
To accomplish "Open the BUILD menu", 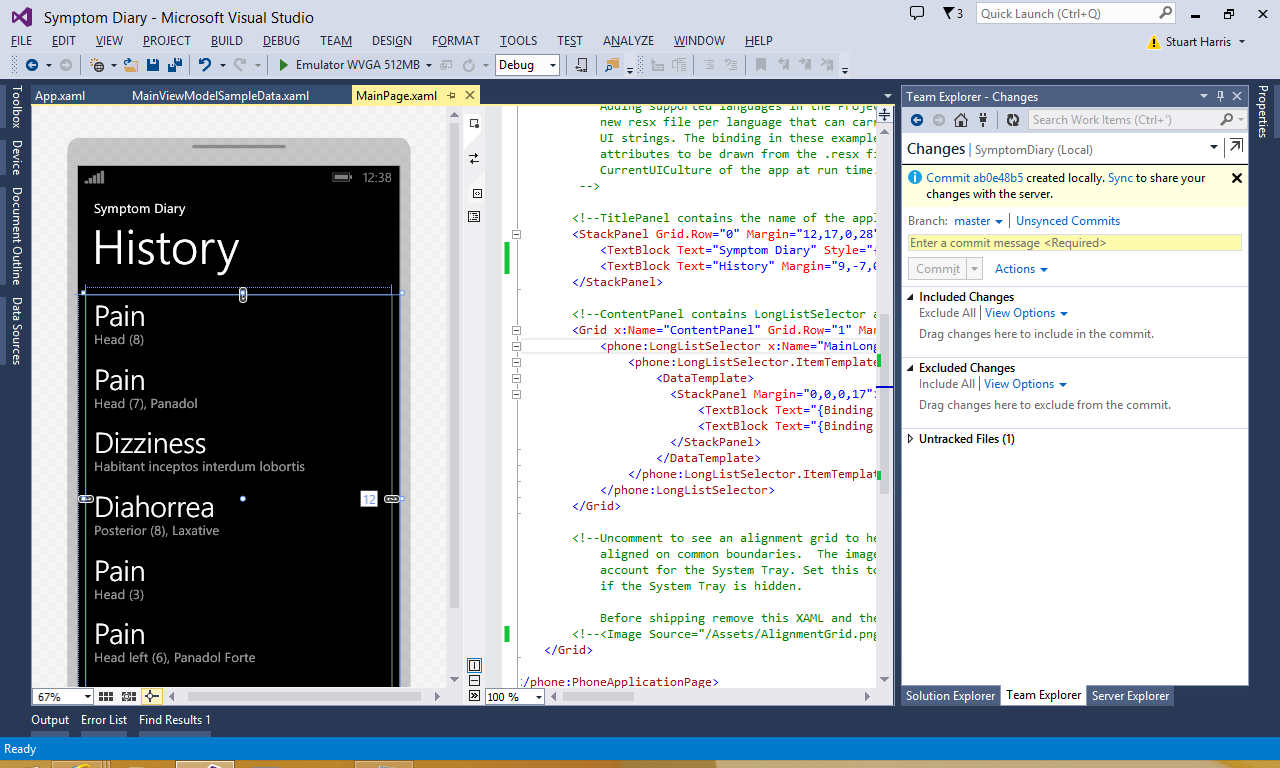I will point(226,41).
